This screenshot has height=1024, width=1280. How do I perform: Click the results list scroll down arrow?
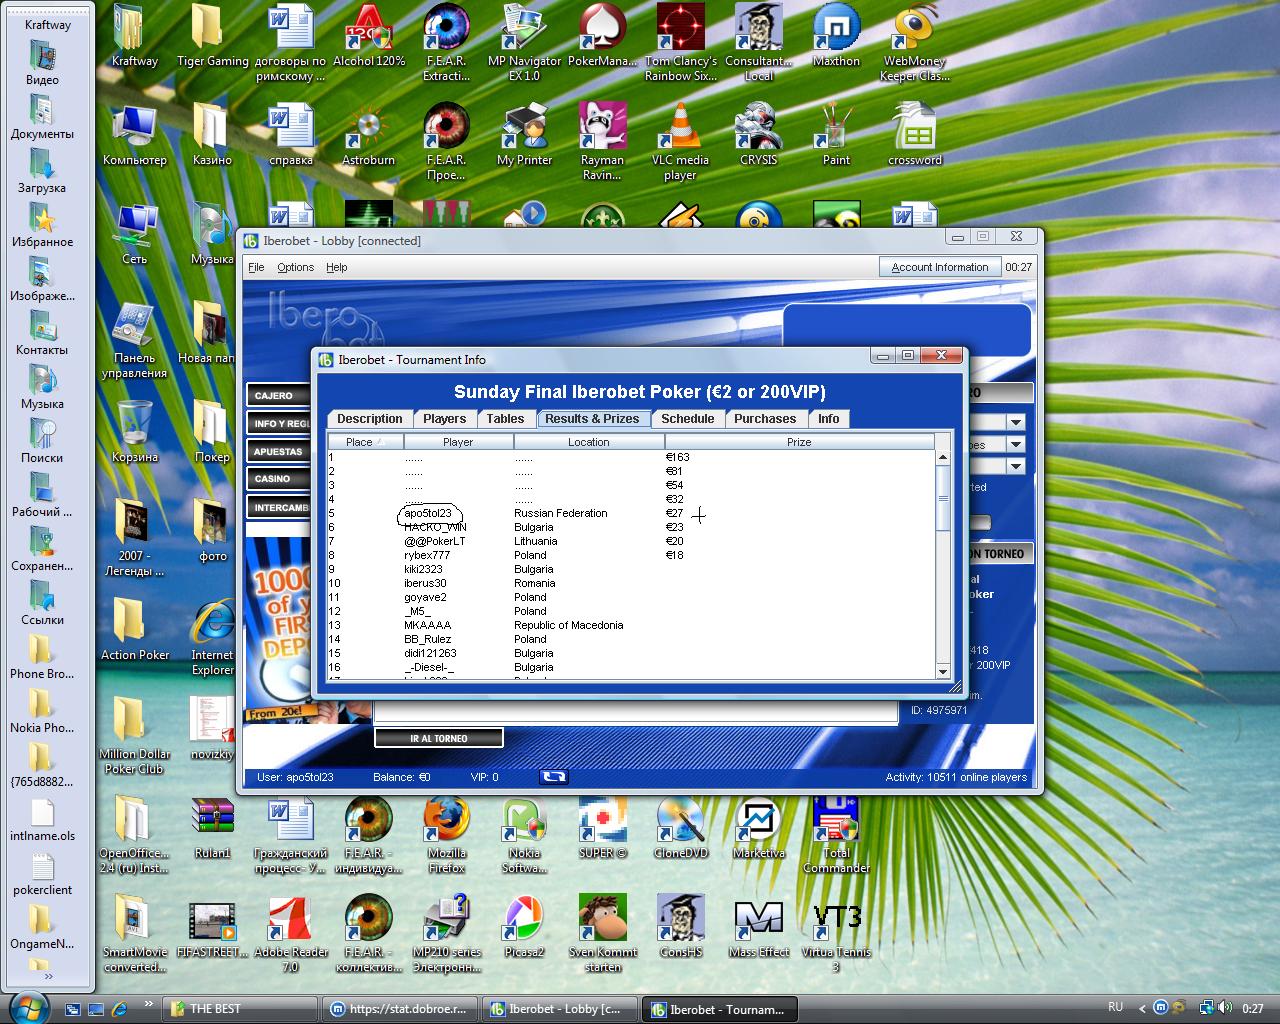click(942, 672)
